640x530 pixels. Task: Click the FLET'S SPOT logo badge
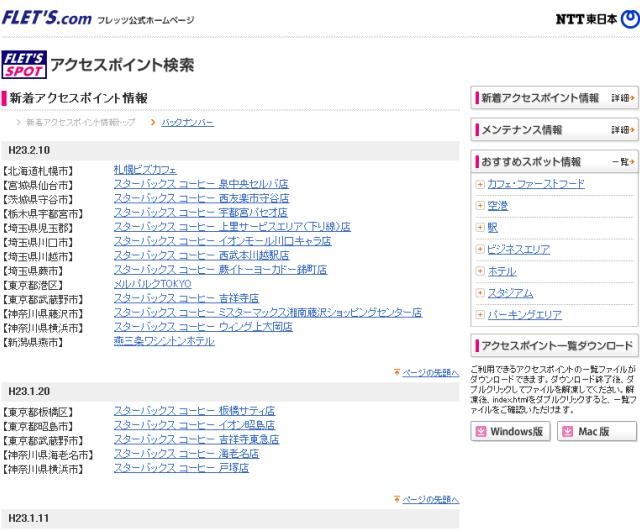24,65
